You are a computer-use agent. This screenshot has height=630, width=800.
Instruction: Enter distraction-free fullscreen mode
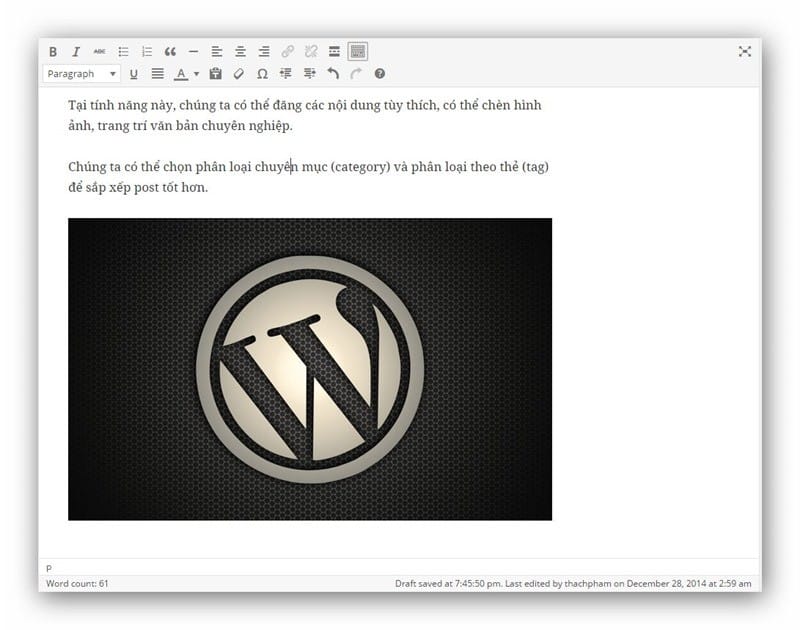(x=745, y=52)
